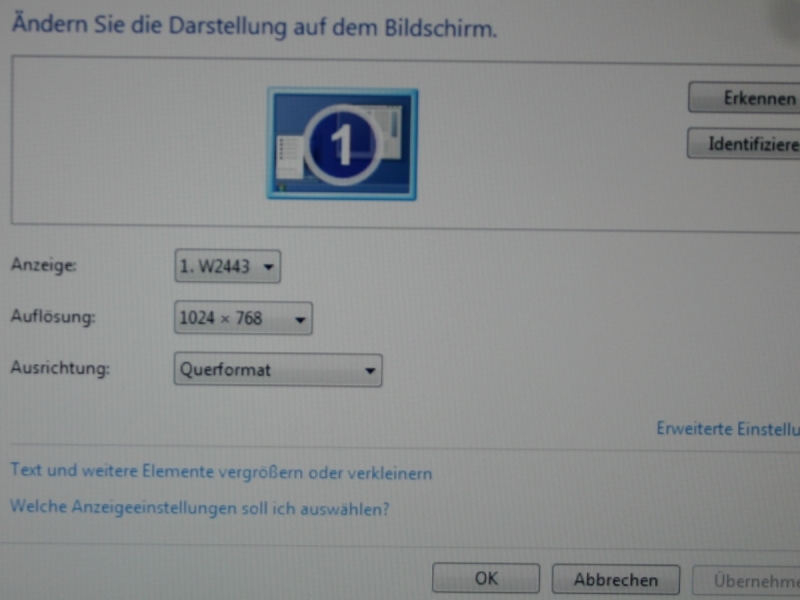Select the monitor 1 display thumbnail
This screenshot has width=800, height=600.
[x=342, y=144]
